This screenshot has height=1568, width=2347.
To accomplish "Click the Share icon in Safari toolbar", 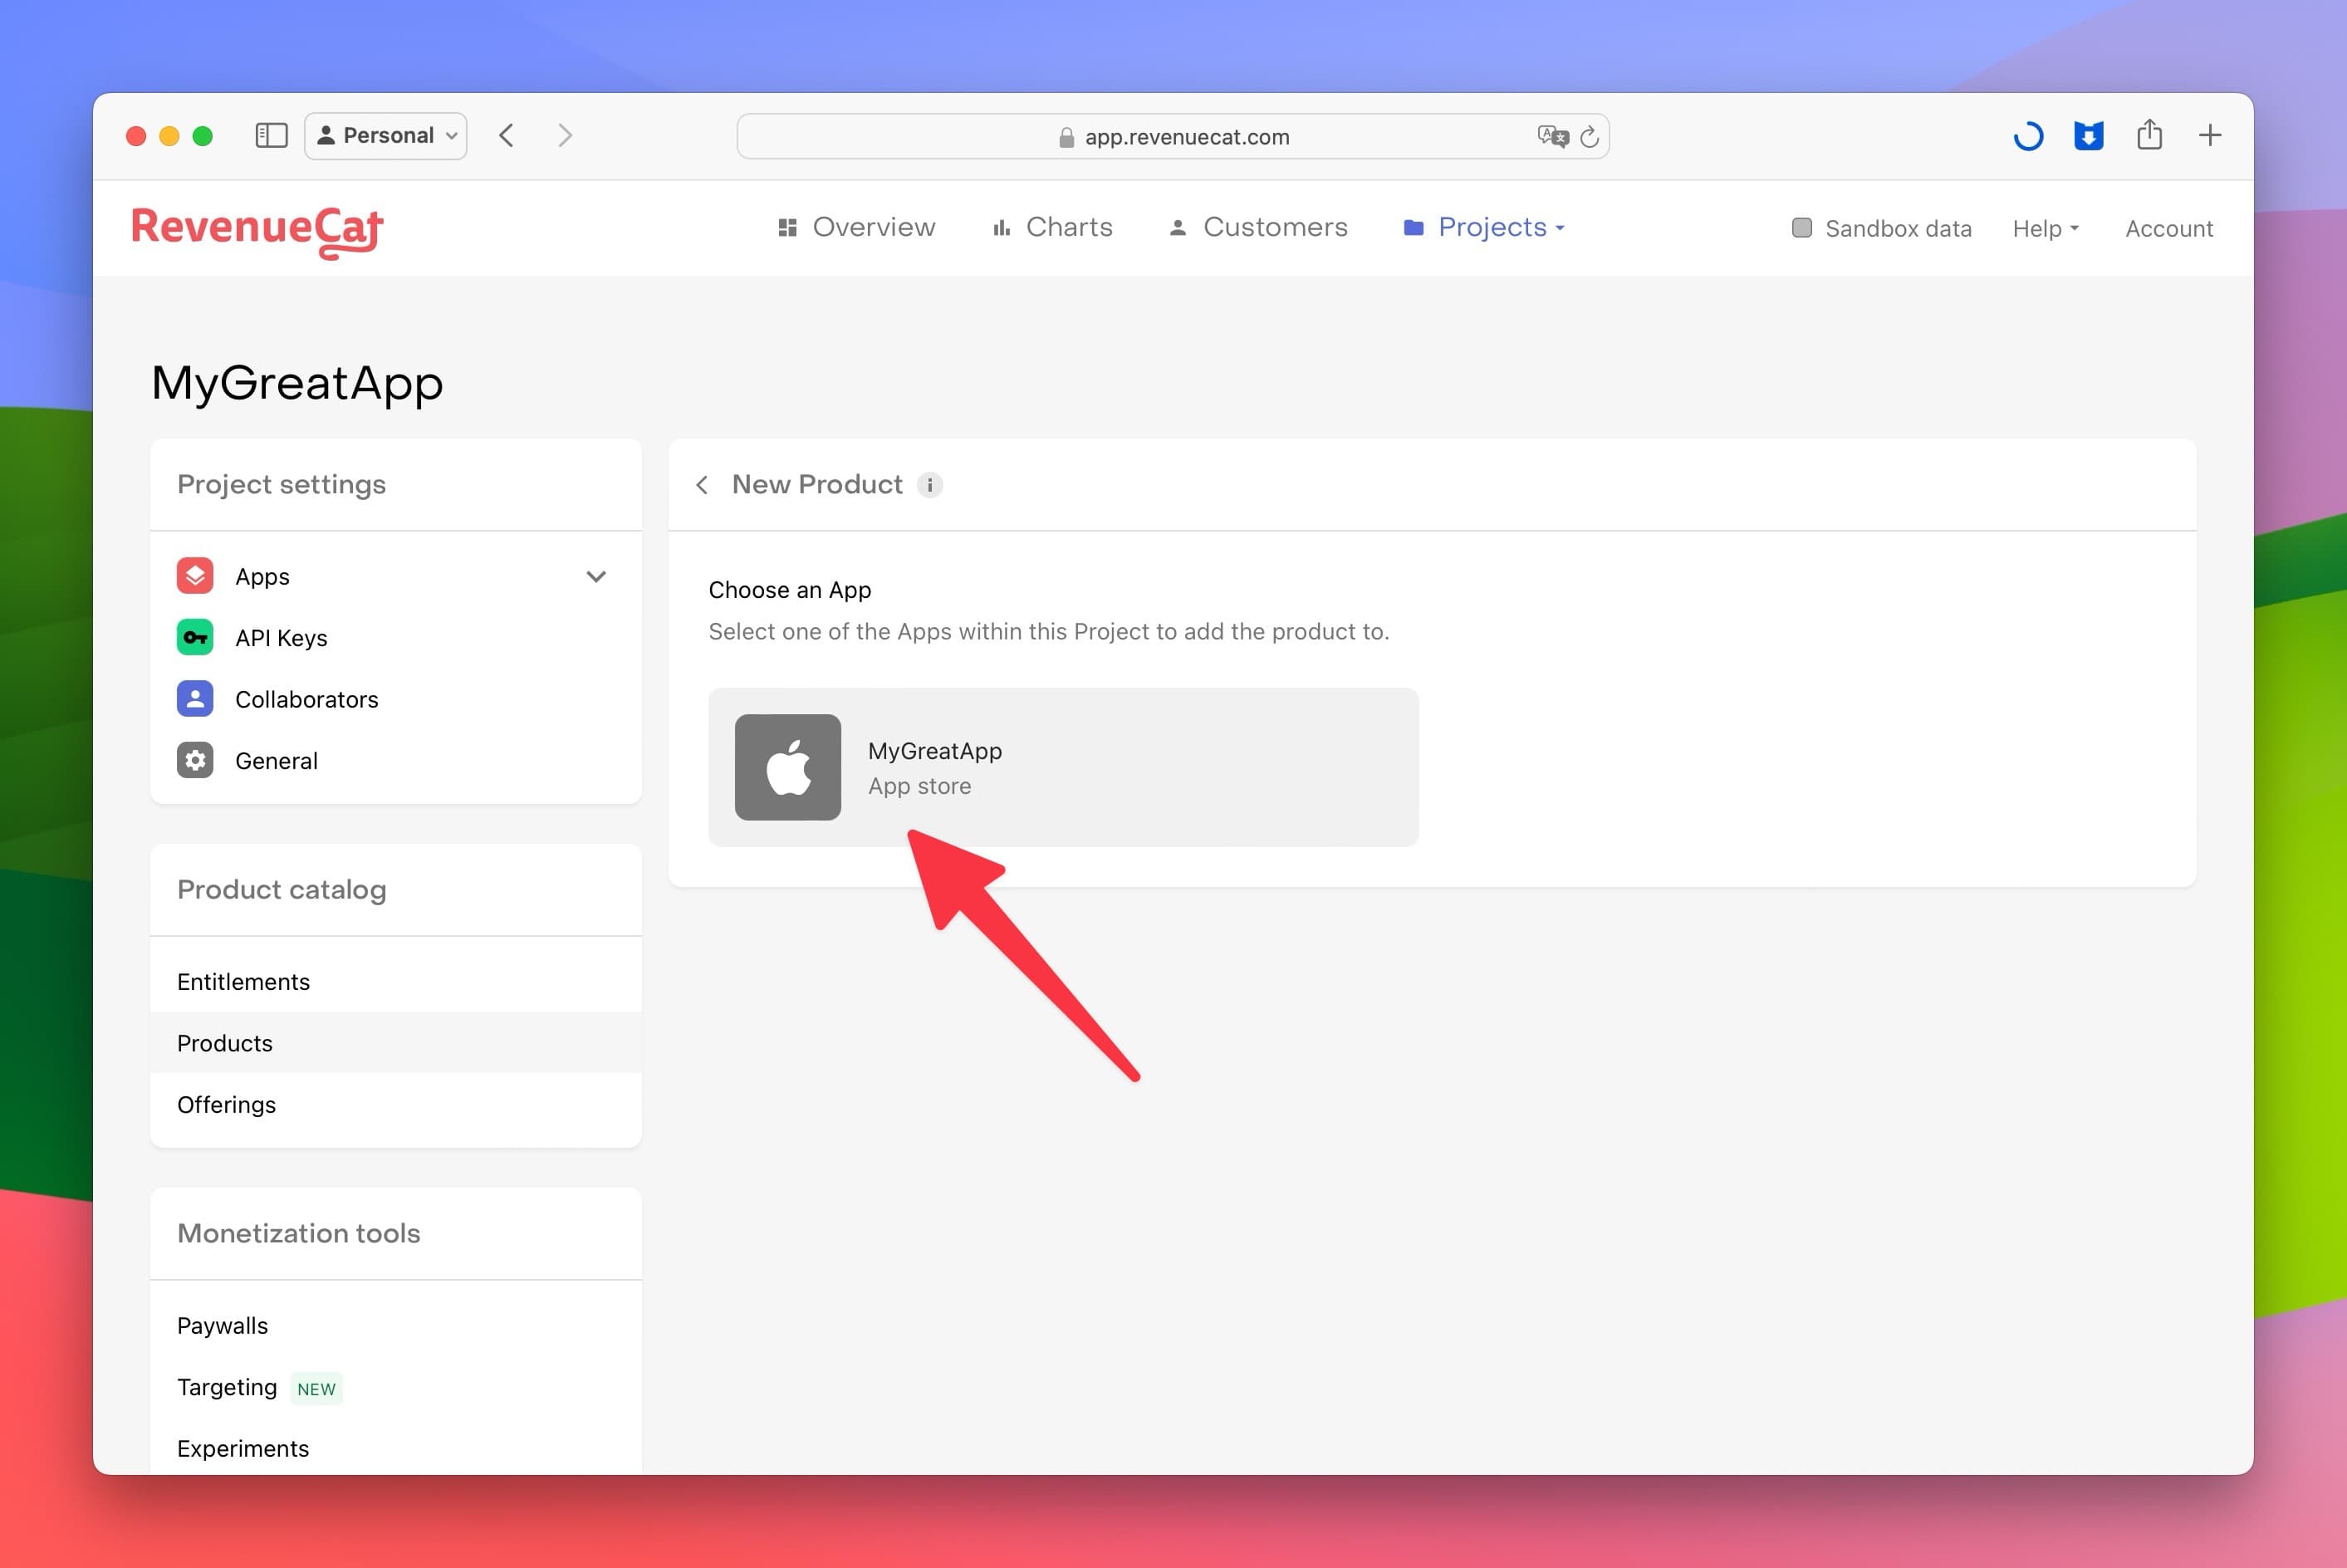I will pyautogui.click(x=2149, y=134).
